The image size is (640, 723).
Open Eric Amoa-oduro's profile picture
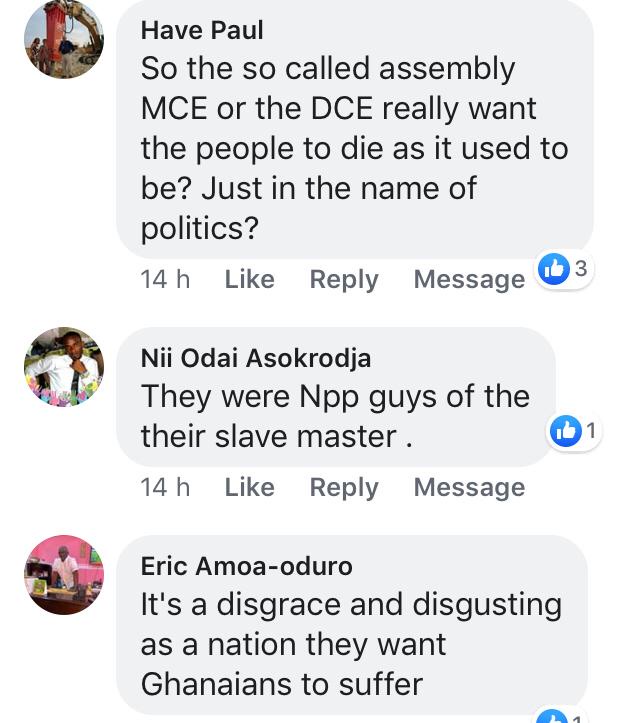point(64,574)
